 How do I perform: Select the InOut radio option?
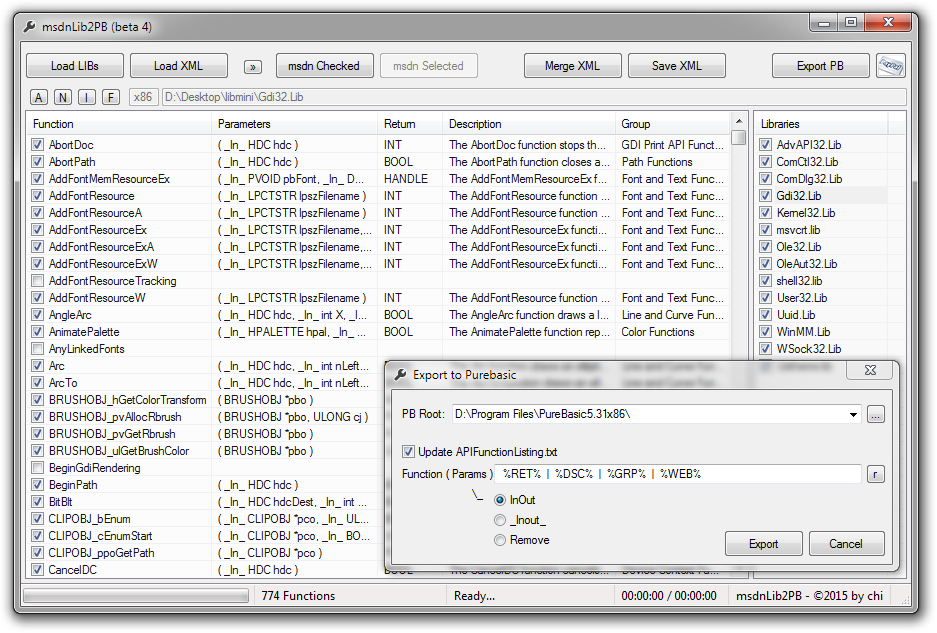point(500,500)
